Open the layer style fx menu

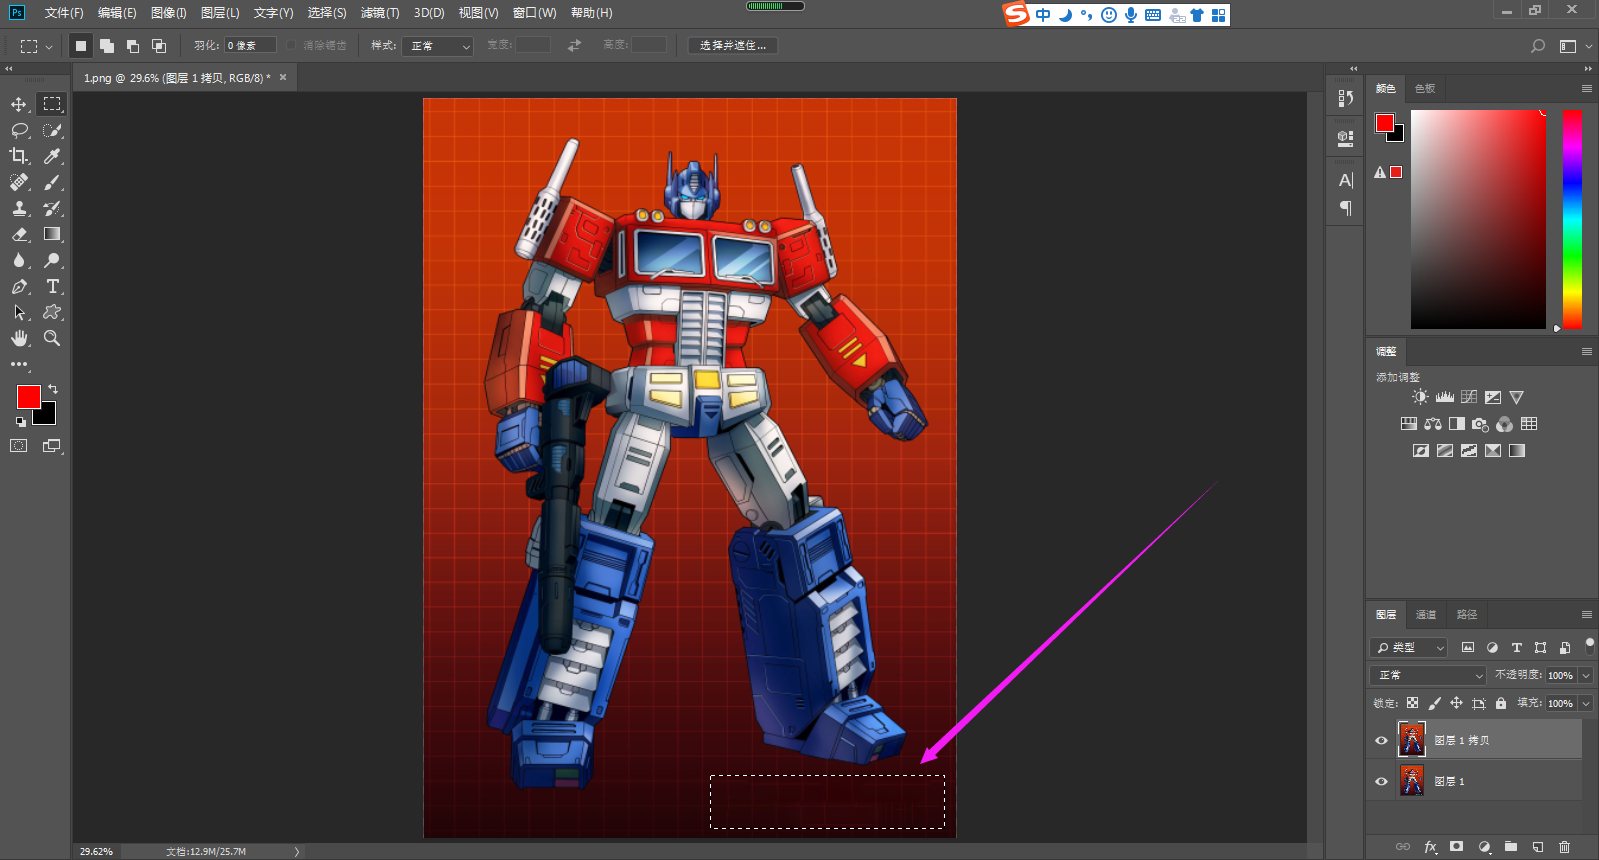click(1430, 847)
